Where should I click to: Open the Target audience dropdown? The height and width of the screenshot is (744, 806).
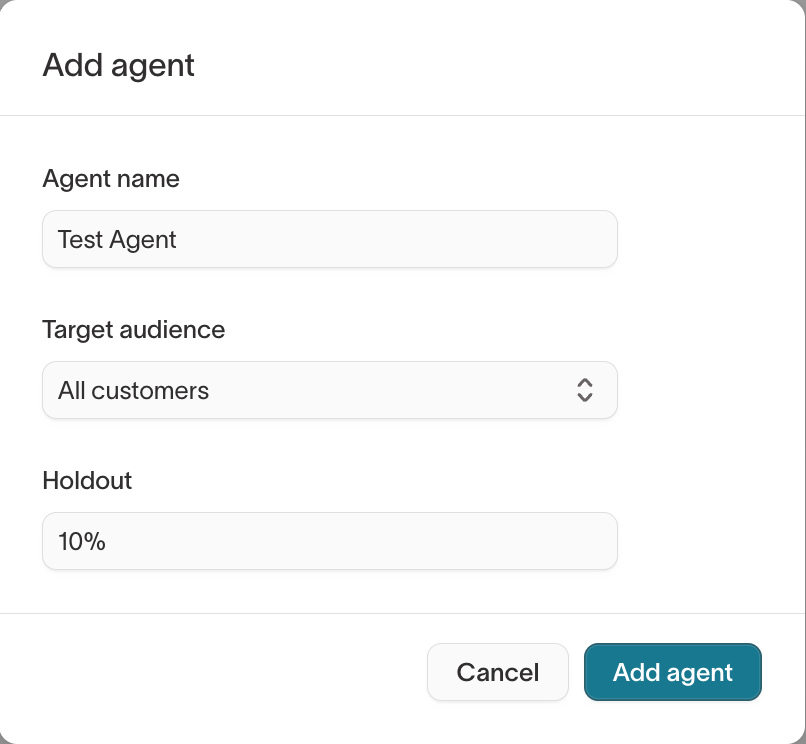[x=329, y=390]
